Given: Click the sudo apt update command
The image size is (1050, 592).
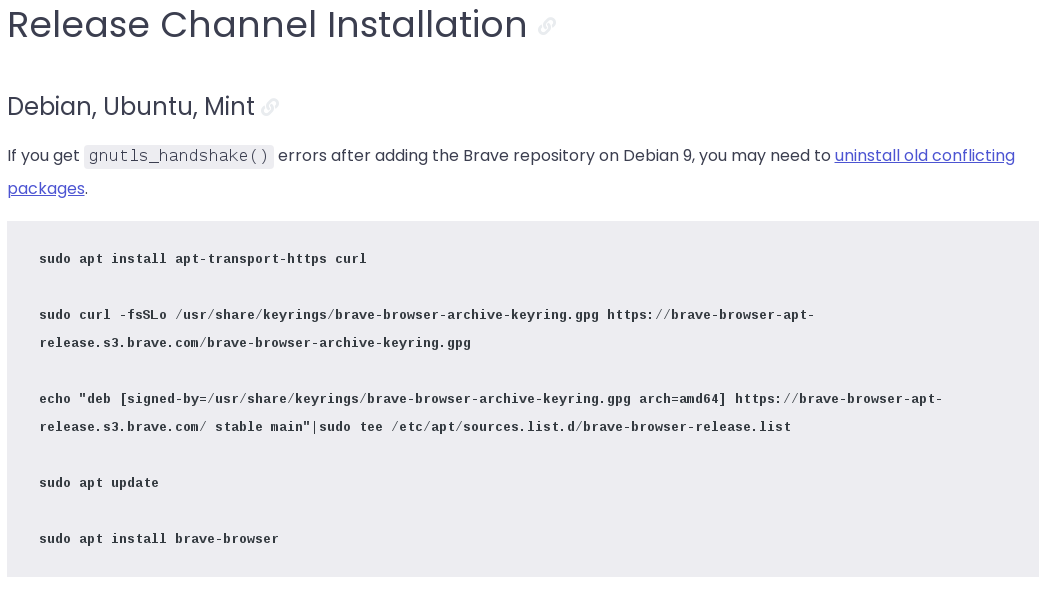Looking at the screenshot, I should [x=99, y=483].
